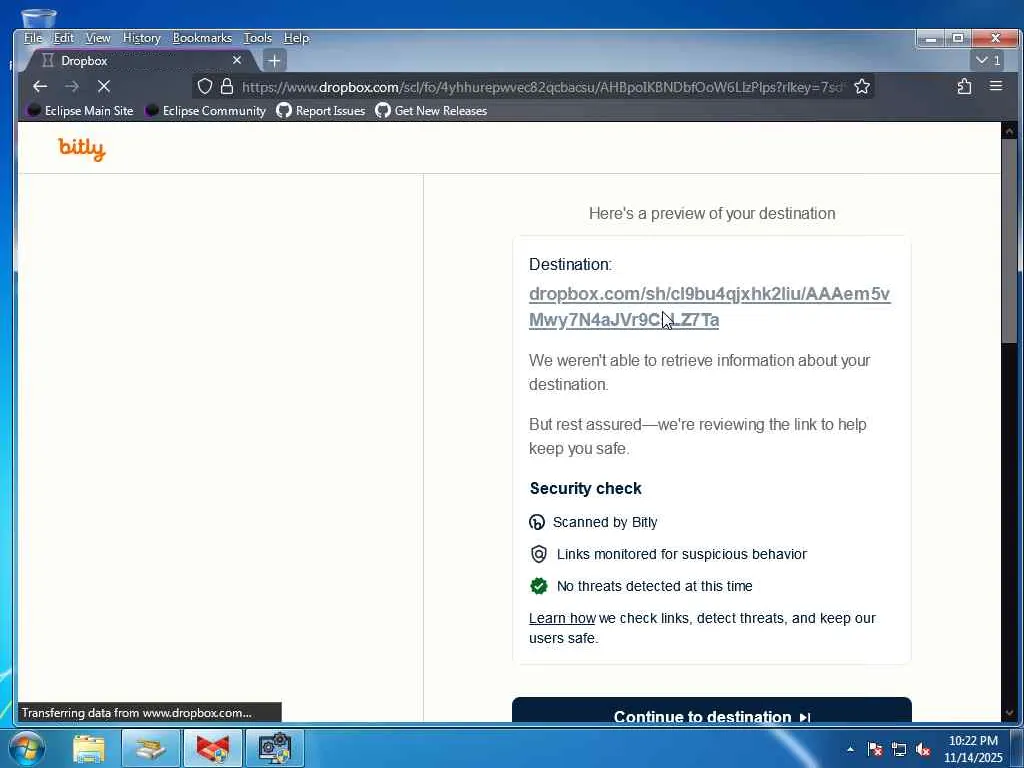Viewport: 1024px width, 768px height.
Task: Click the Learn how link
Action: click(562, 618)
